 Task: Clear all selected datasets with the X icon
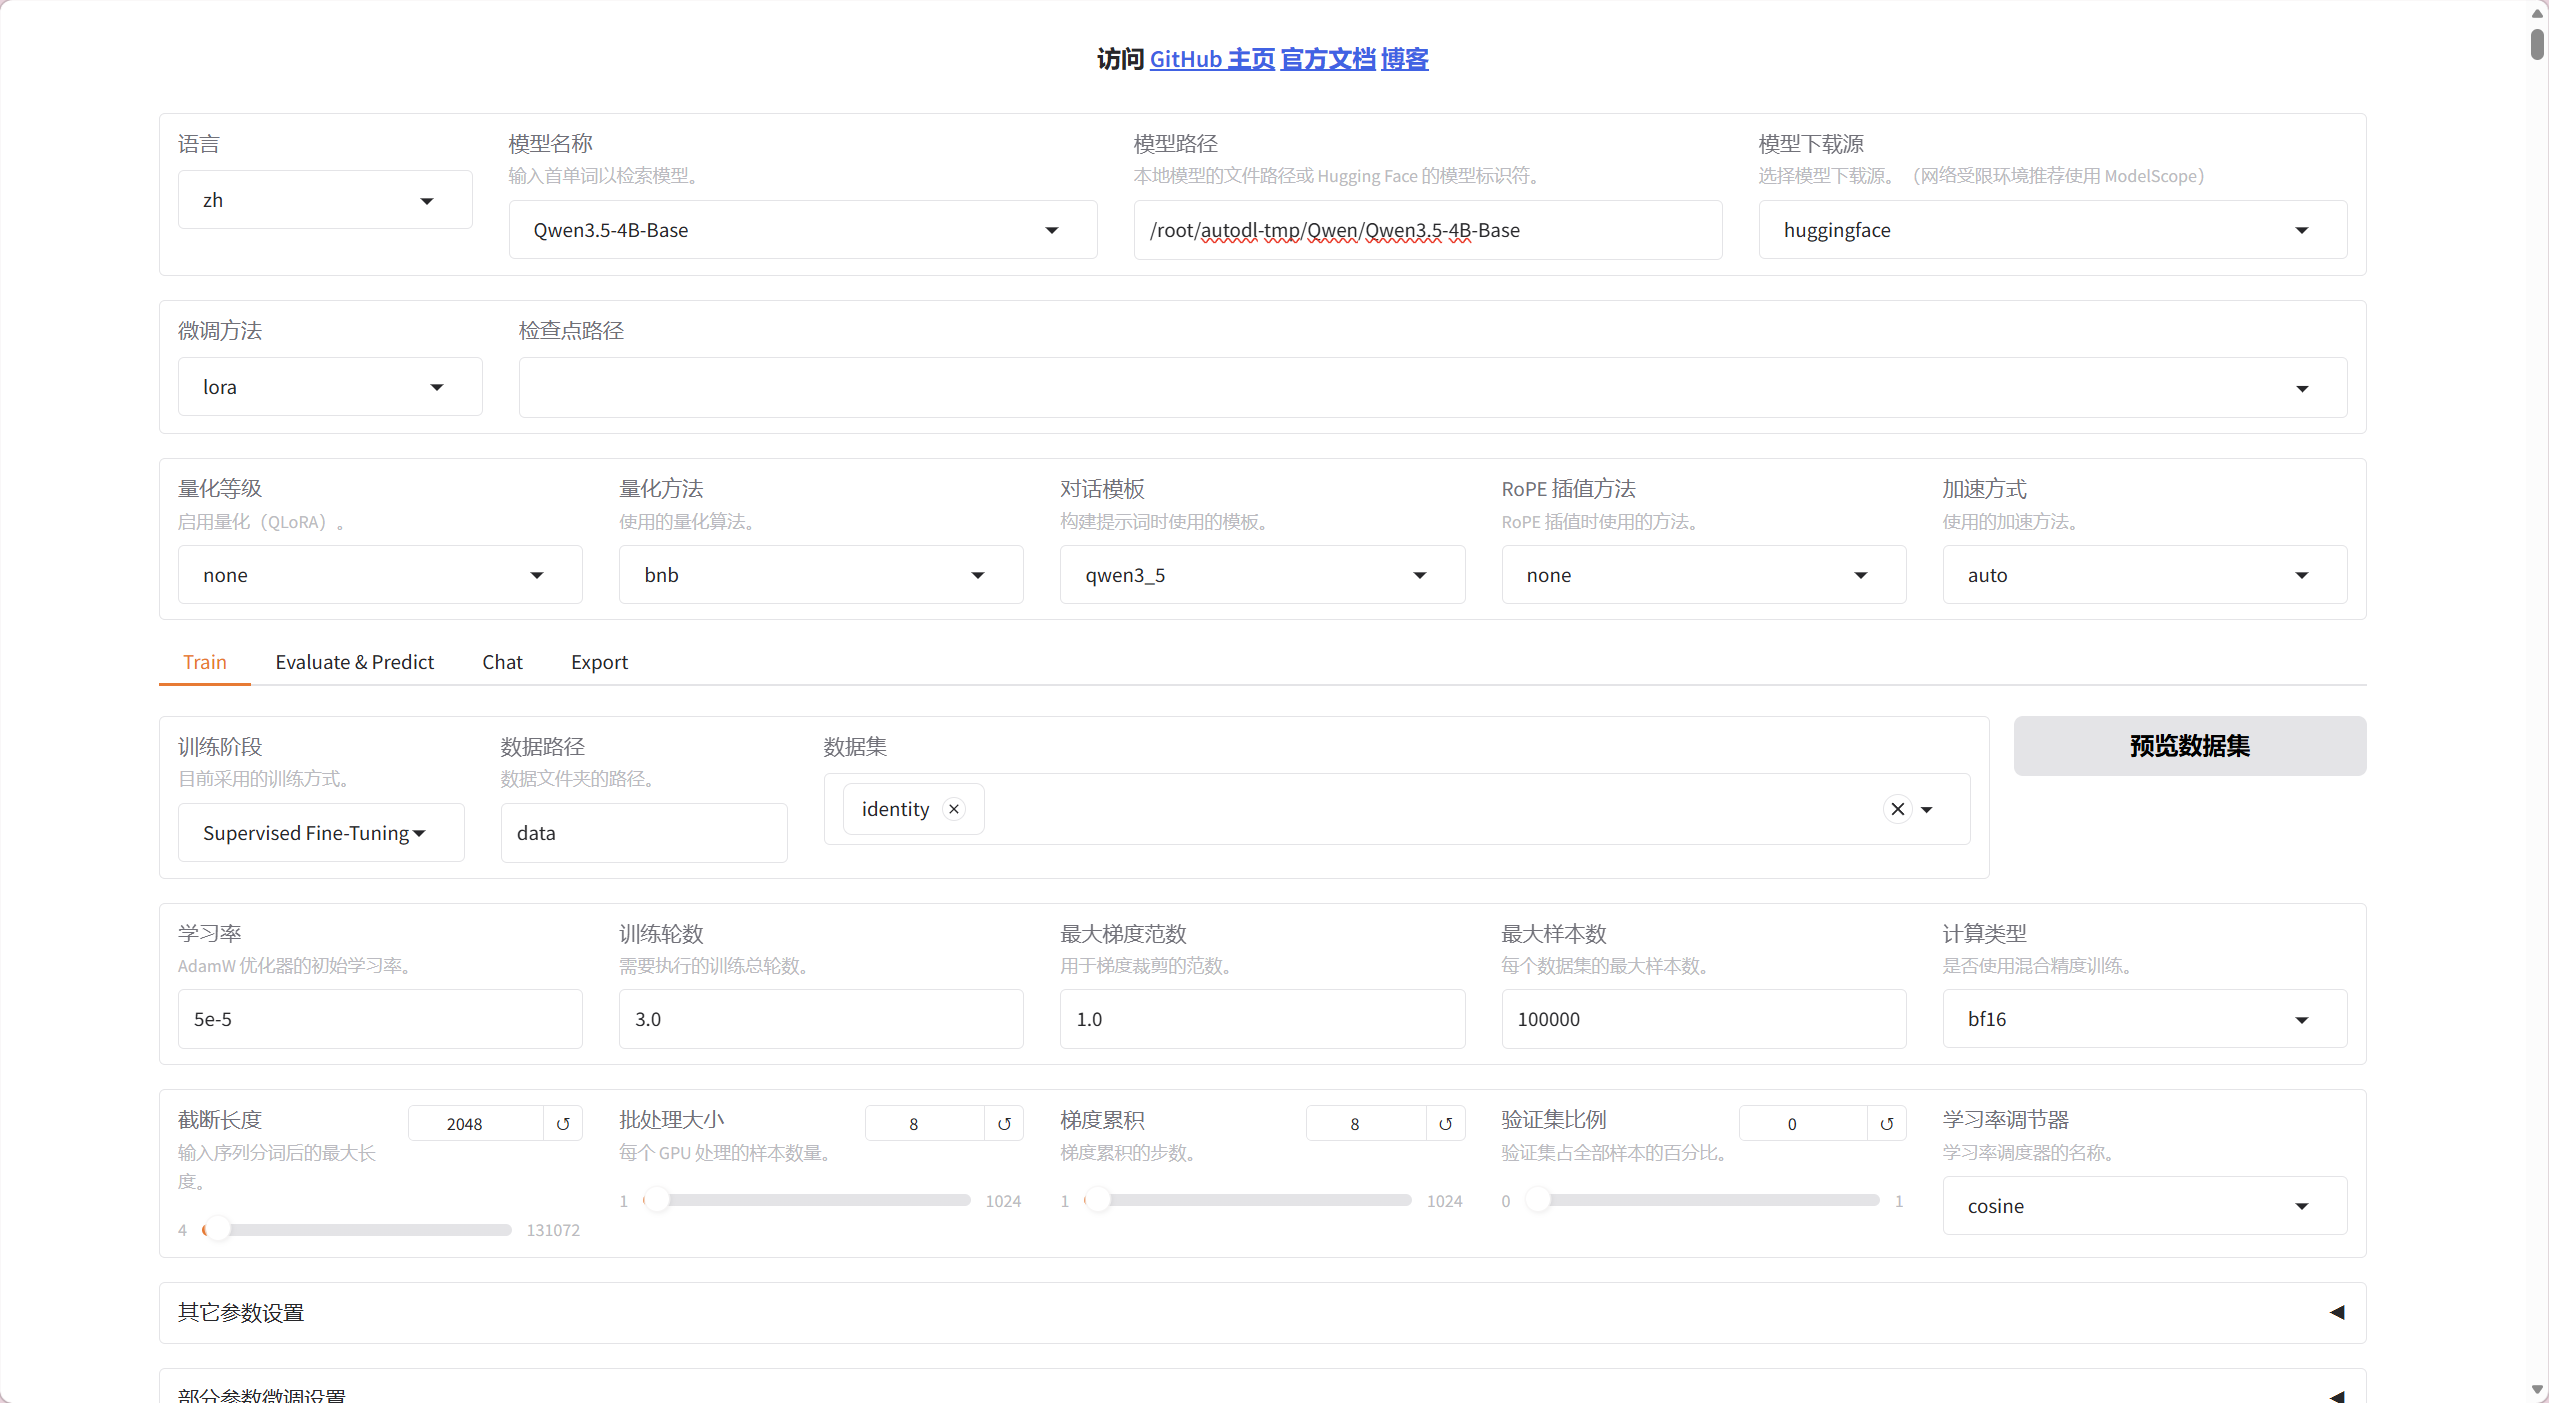click(x=1897, y=809)
